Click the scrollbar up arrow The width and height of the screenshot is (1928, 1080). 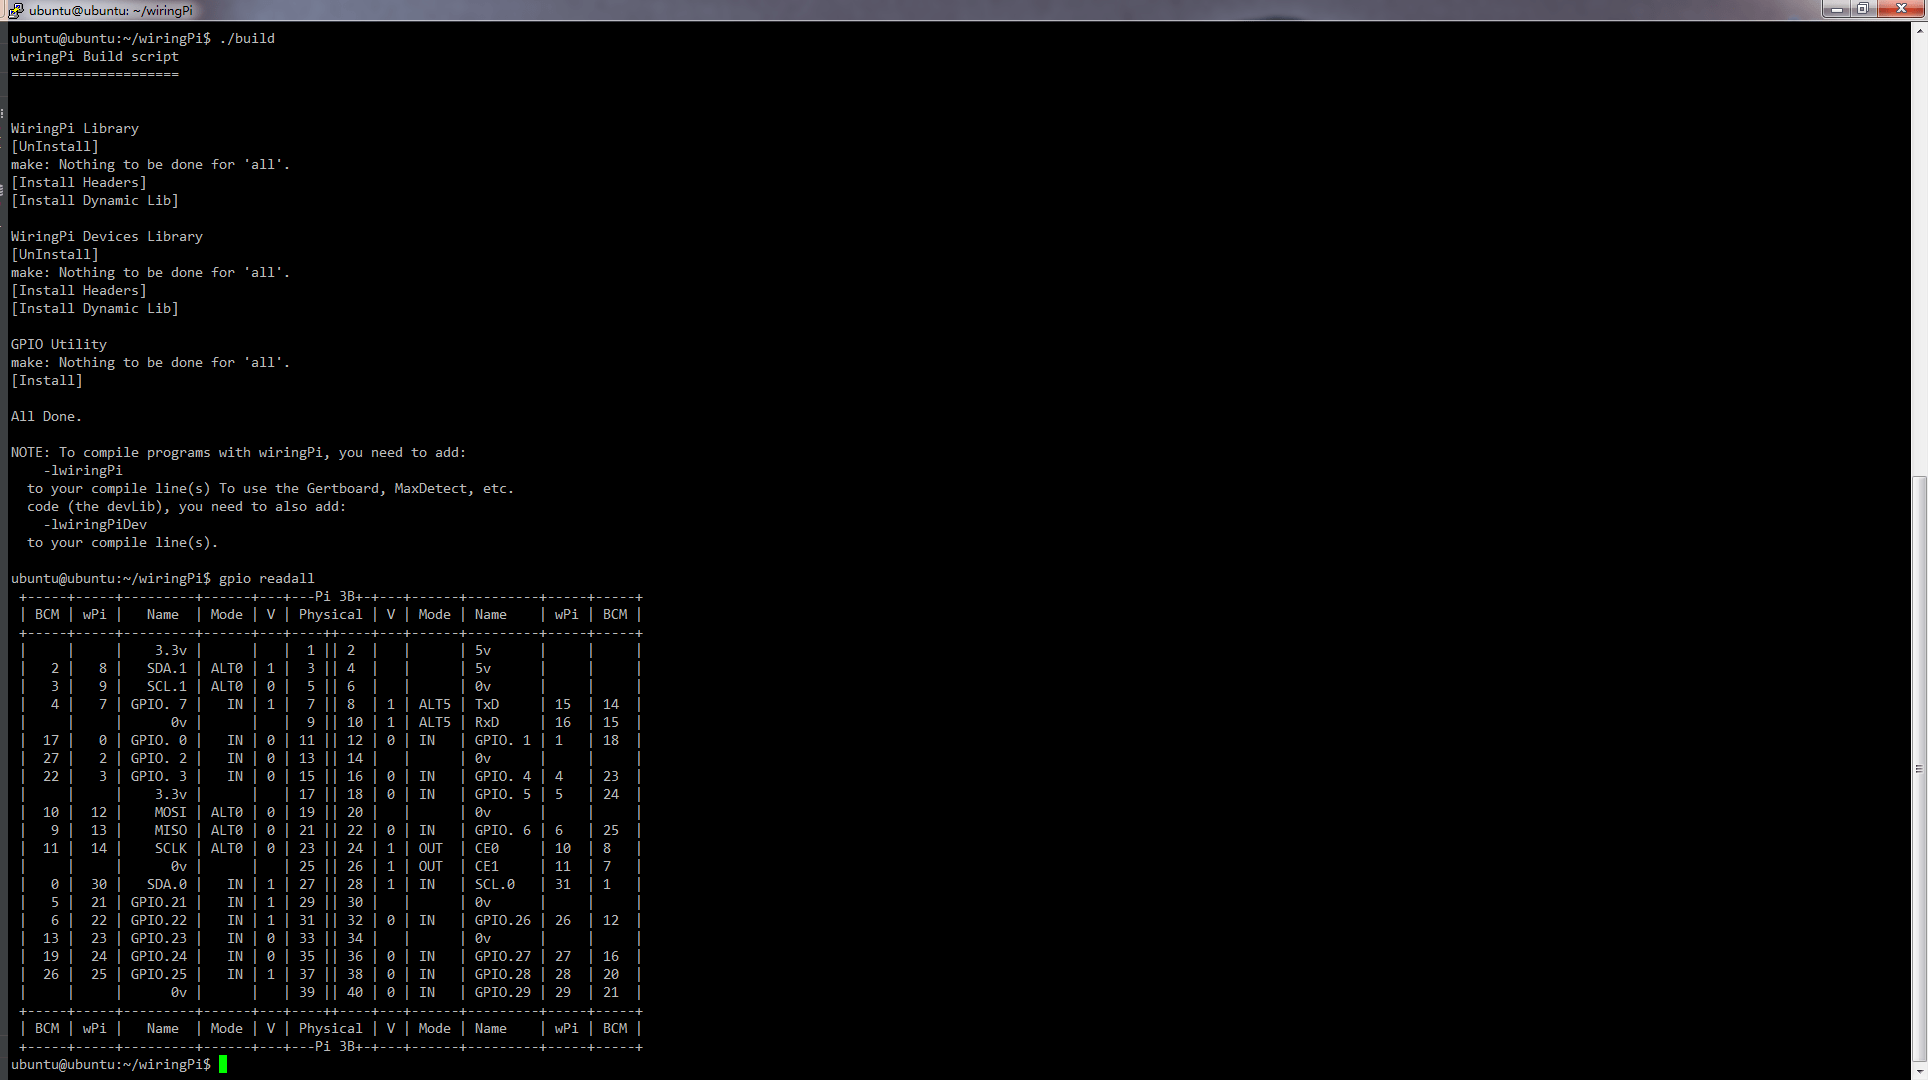tap(1919, 30)
